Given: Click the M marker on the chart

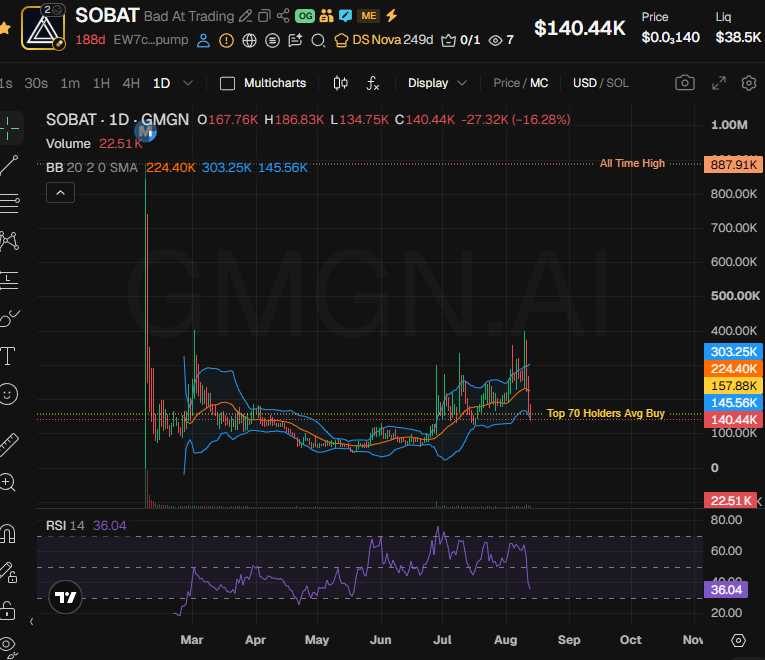Looking at the screenshot, I should point(145,131).
